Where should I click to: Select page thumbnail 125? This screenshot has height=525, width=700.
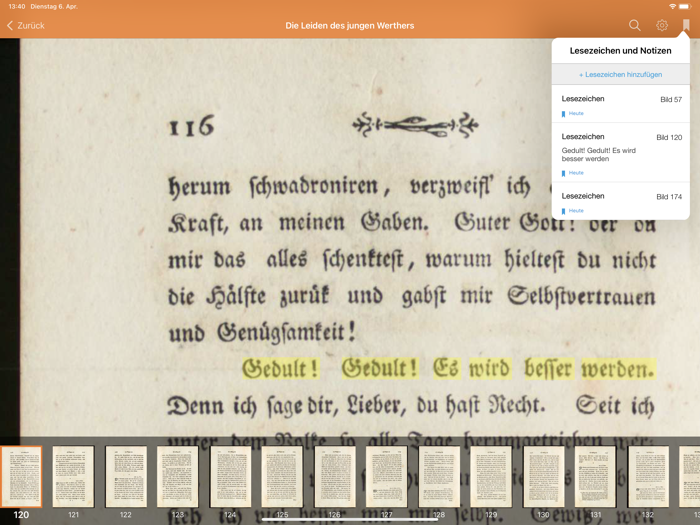[x=282, y=477]
